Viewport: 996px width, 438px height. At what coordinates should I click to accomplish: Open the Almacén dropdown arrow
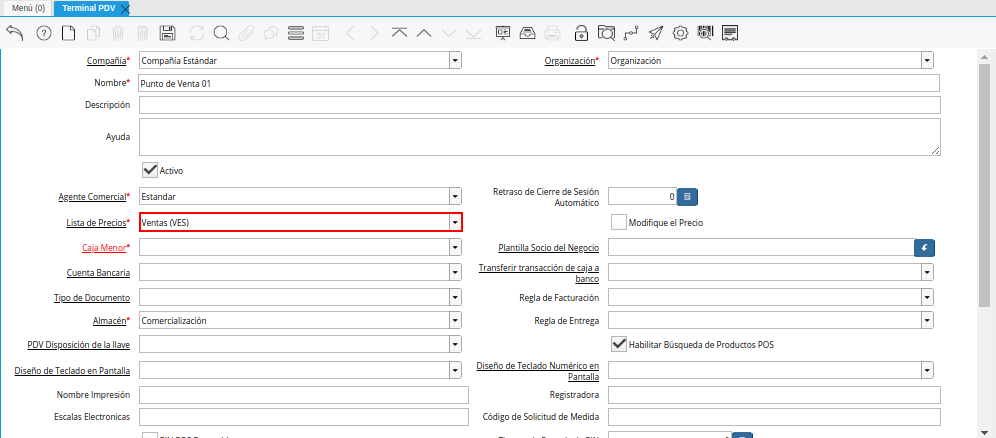(455, 321)
